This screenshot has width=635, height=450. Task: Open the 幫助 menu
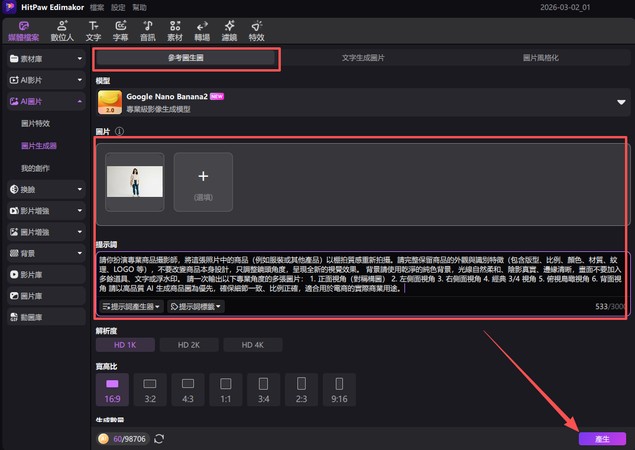139,7
